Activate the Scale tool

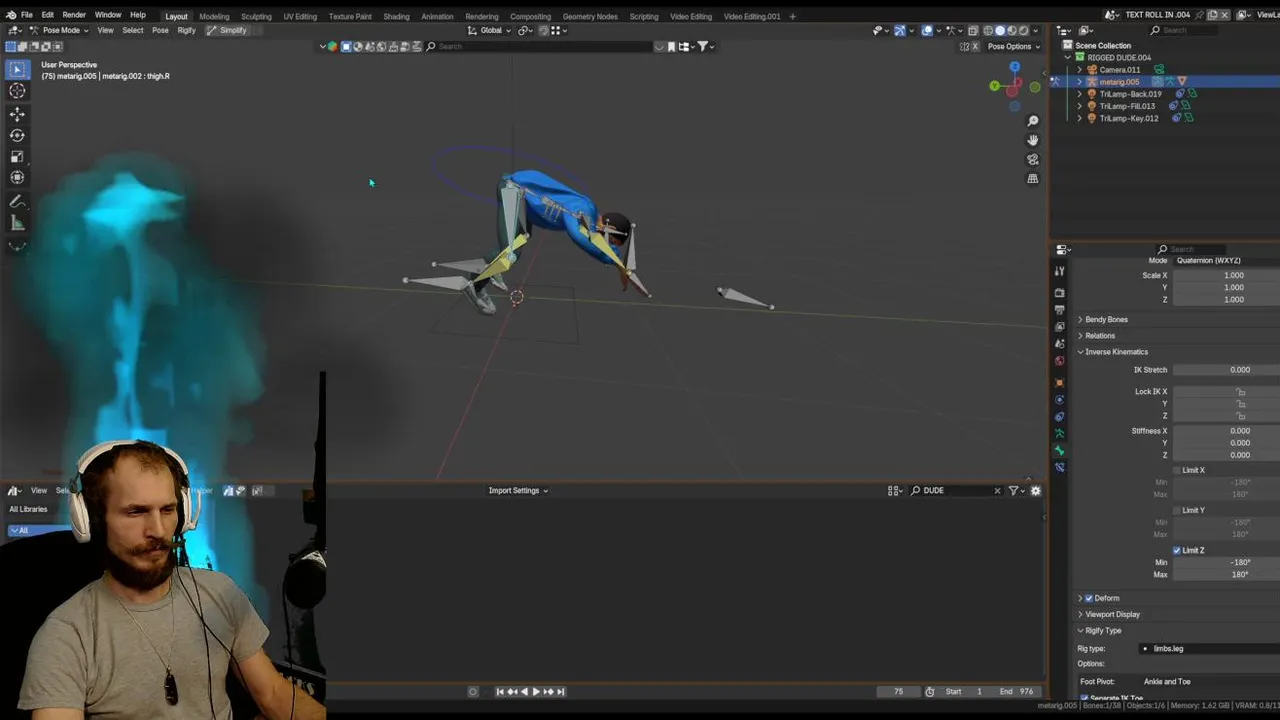coord(17,156)
